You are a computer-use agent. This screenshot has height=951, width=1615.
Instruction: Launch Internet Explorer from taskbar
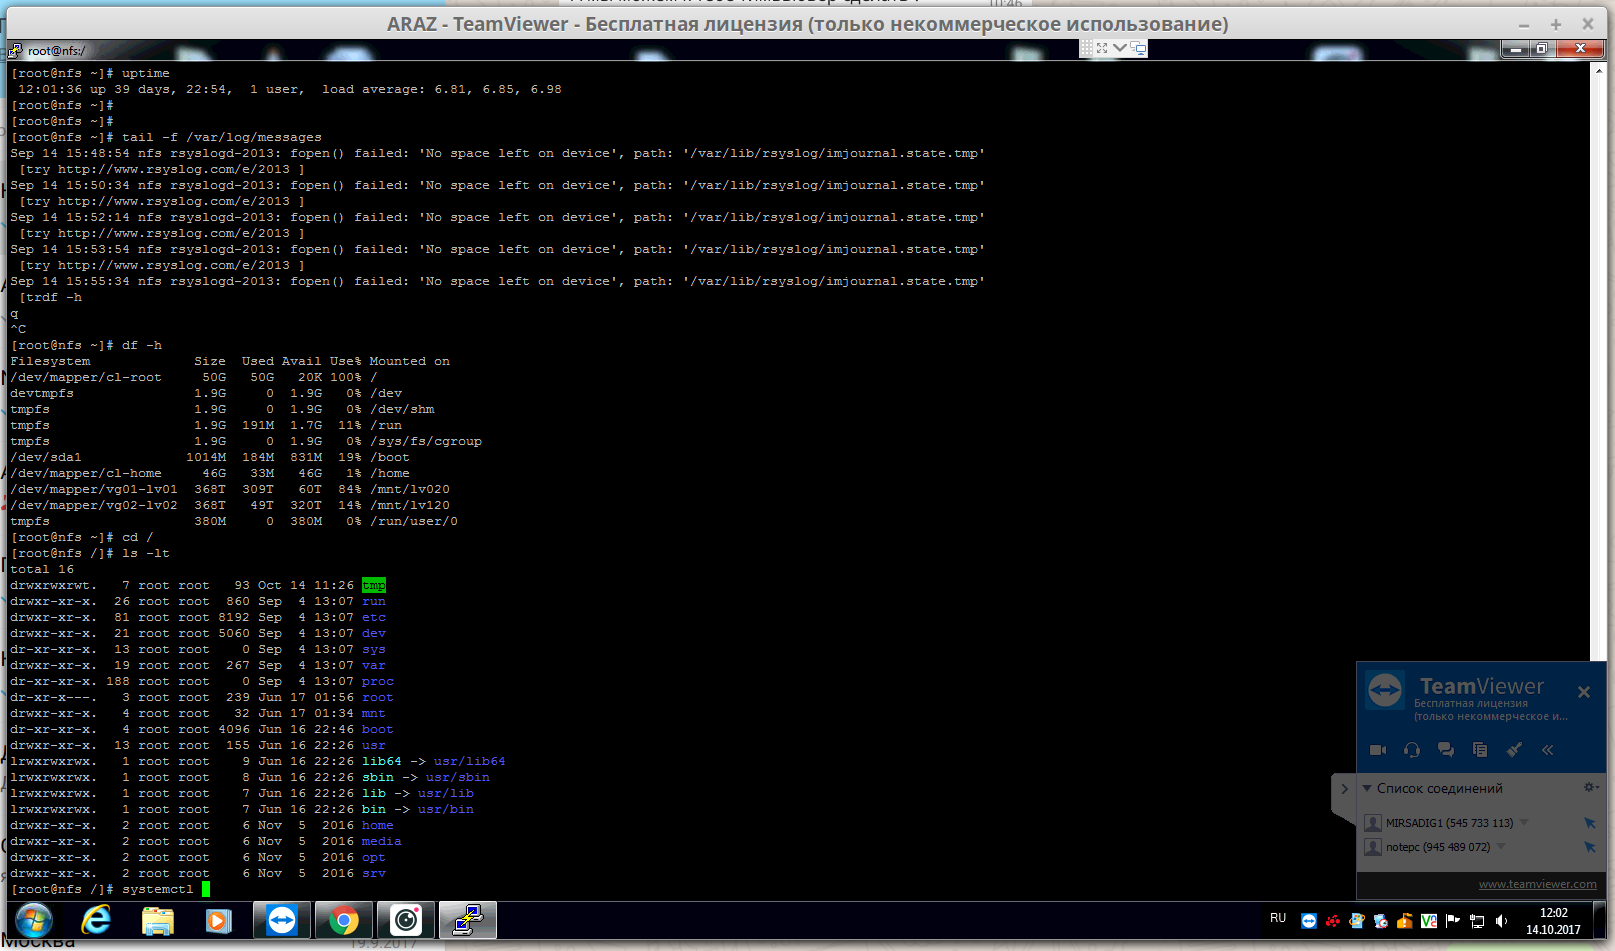point(97,921)
